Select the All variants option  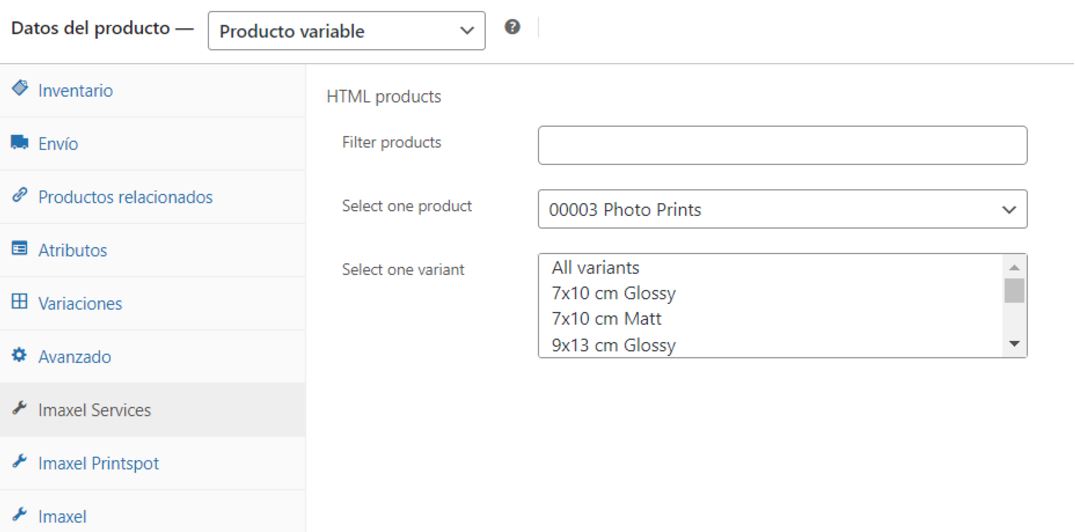tap(595, 268)
